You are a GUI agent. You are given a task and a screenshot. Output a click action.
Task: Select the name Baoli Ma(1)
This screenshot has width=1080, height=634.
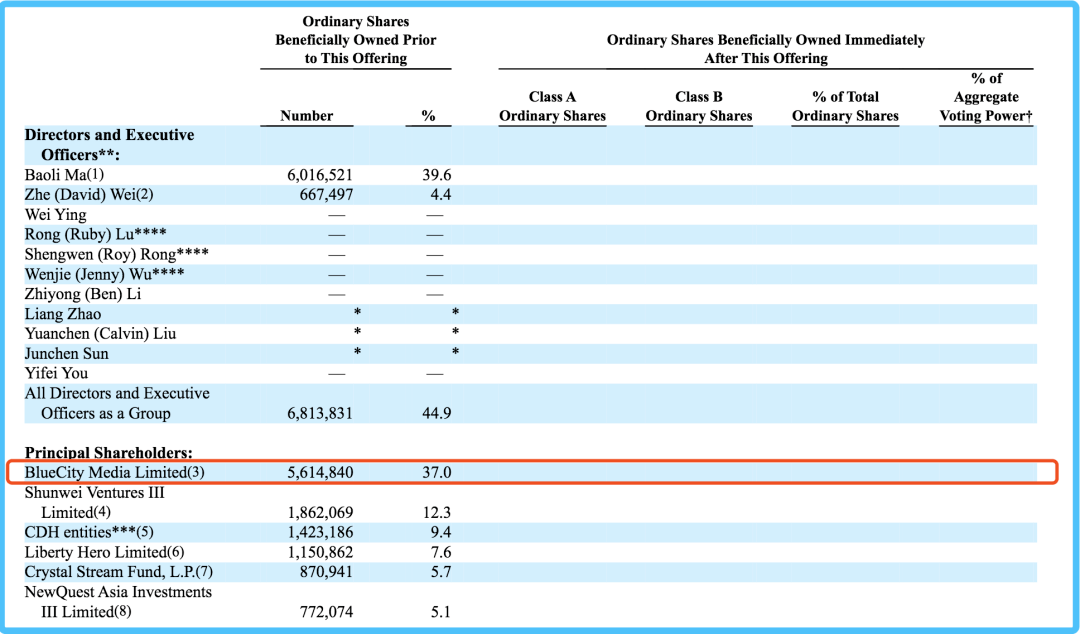click(x=64, y=175)
